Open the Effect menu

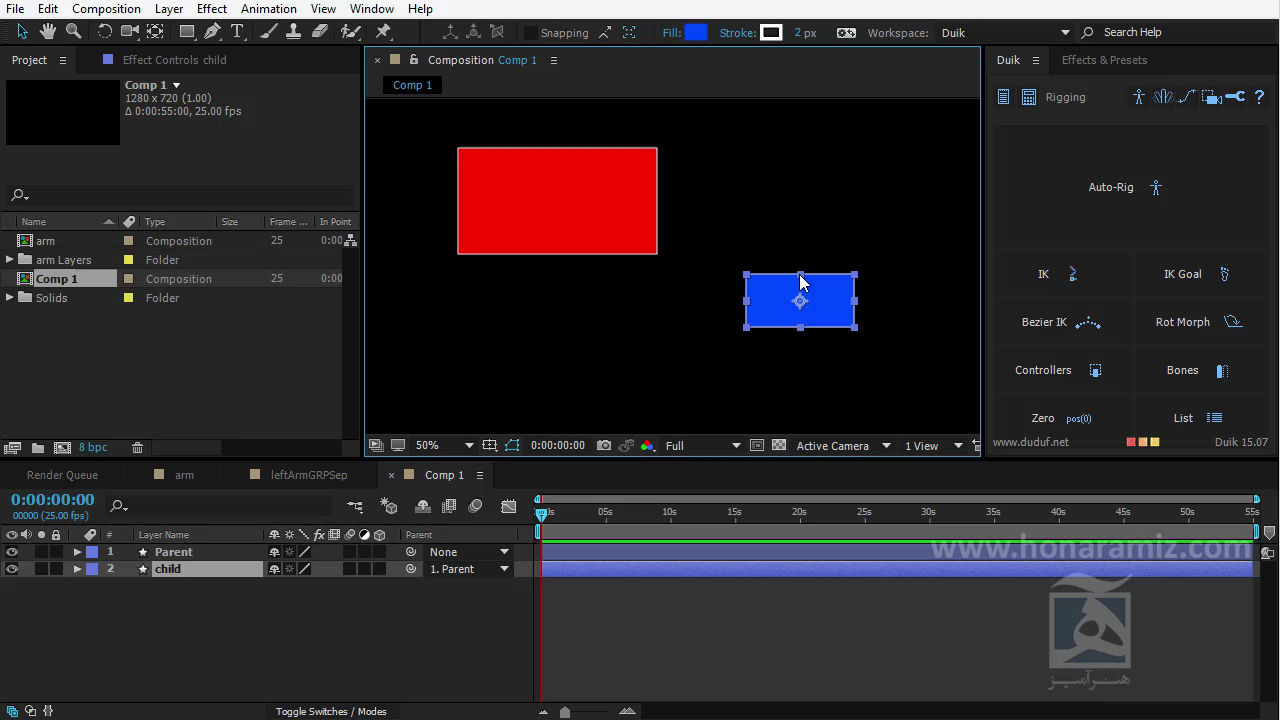coord(212,9)
